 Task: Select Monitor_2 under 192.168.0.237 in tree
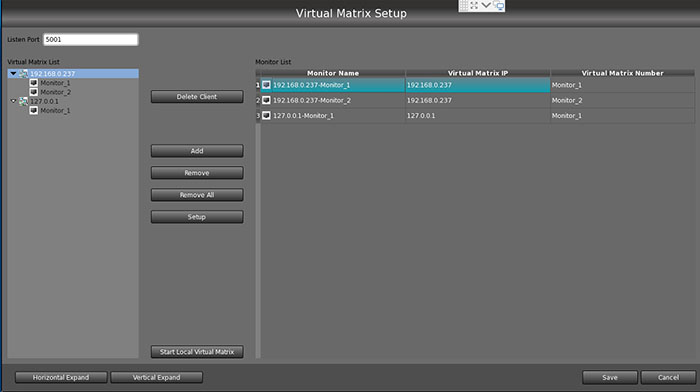(x=55, y=92)
